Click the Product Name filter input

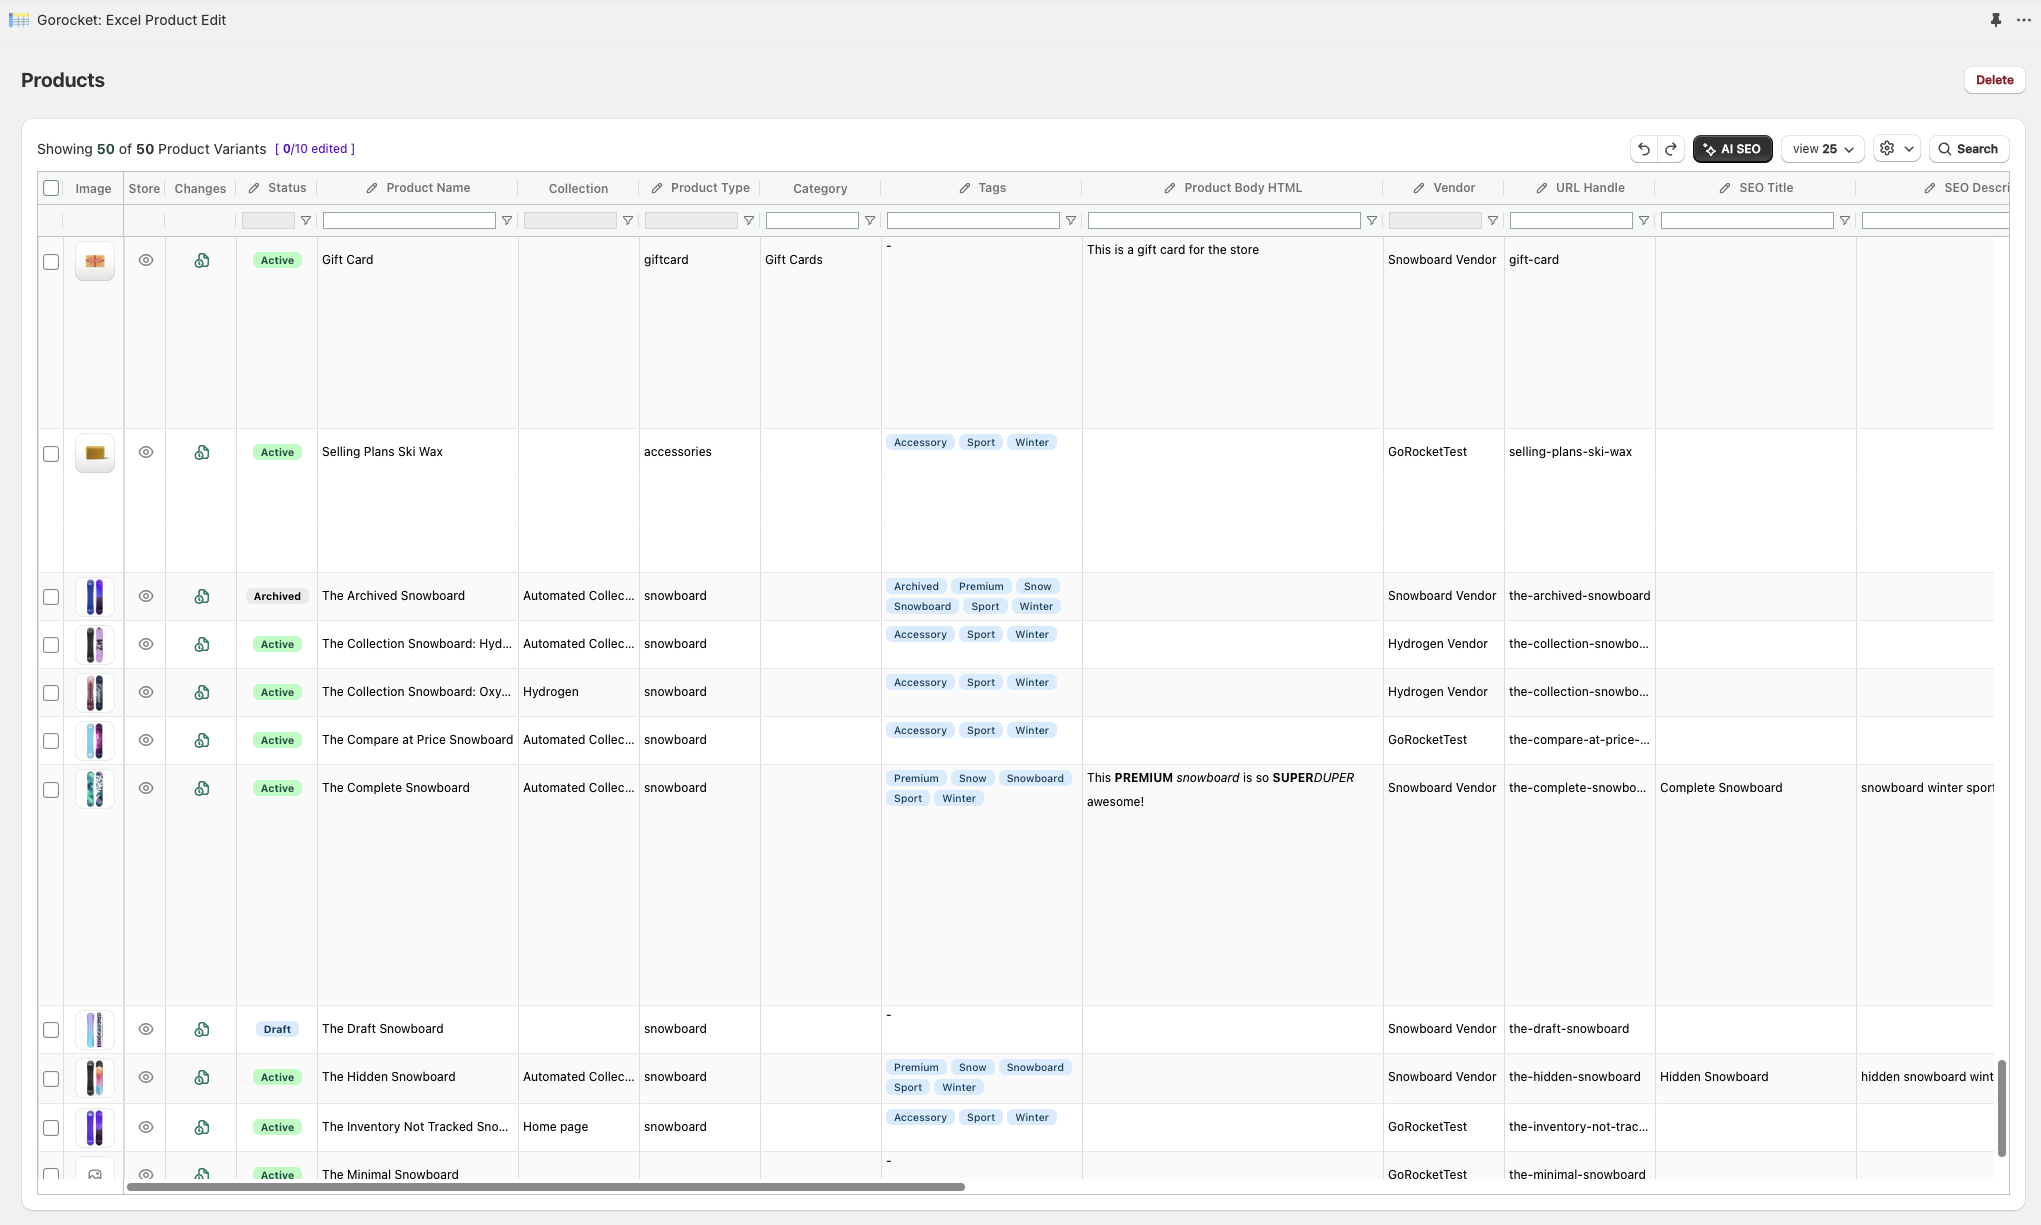tap(409, 221)
